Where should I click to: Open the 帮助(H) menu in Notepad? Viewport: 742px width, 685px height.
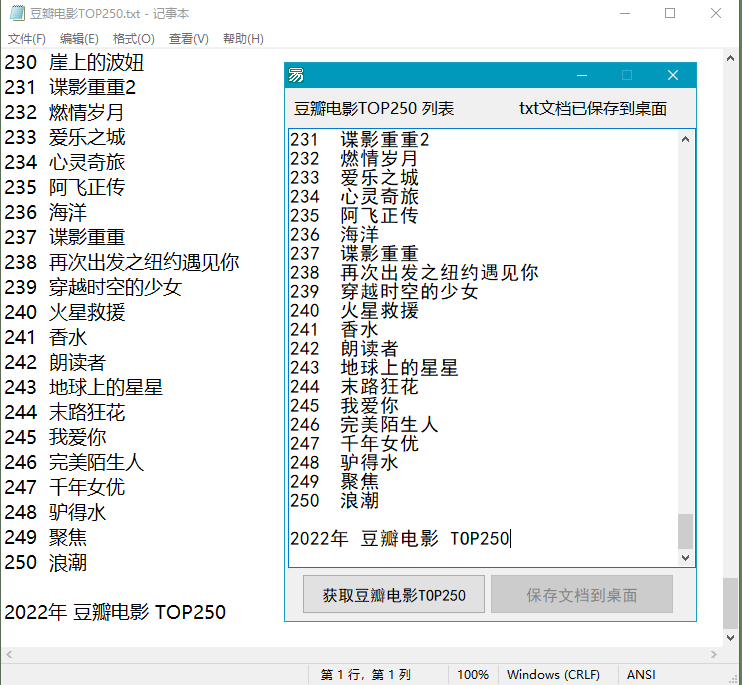(243, 39)
